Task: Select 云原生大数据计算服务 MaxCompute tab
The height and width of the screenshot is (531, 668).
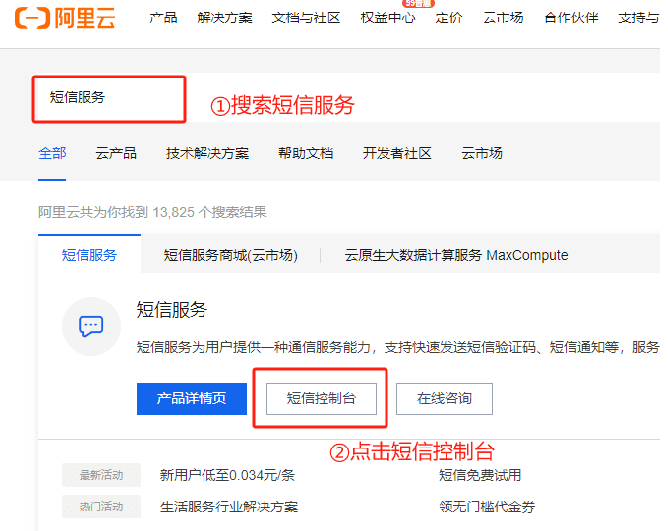Action: pos(456,255)
